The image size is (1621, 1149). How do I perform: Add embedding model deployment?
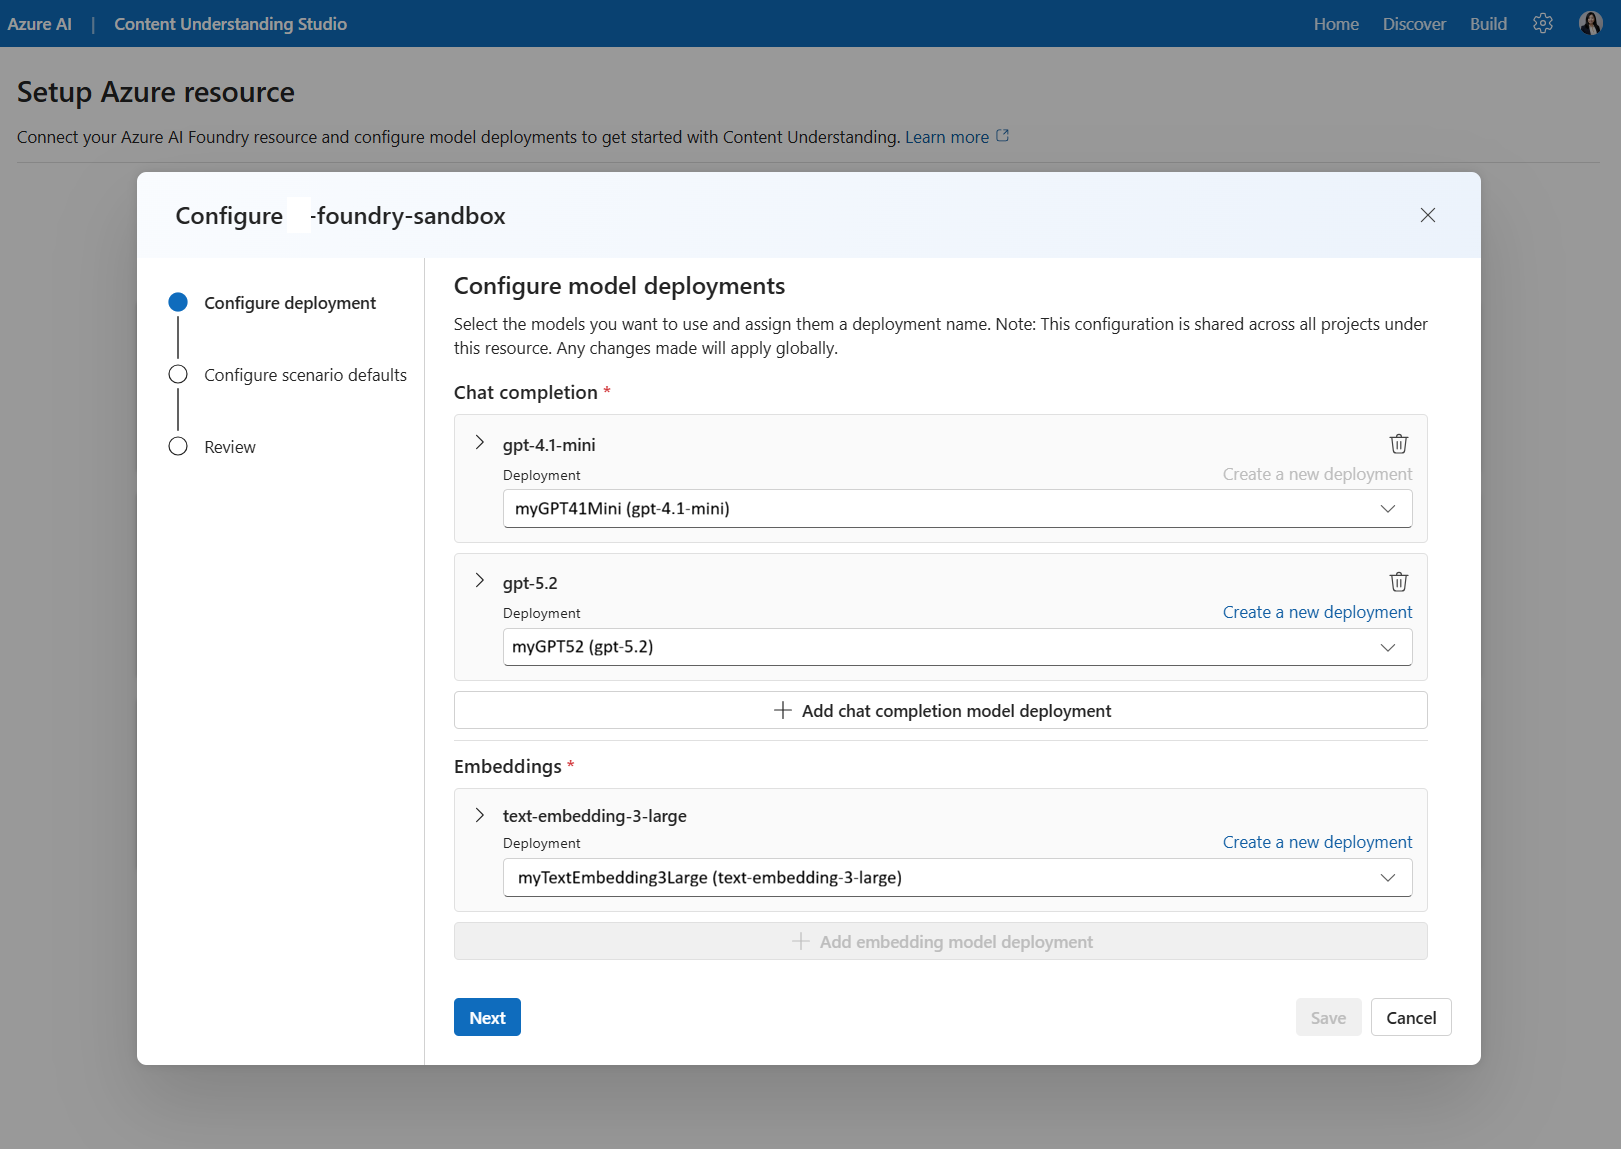click(940, 941)
